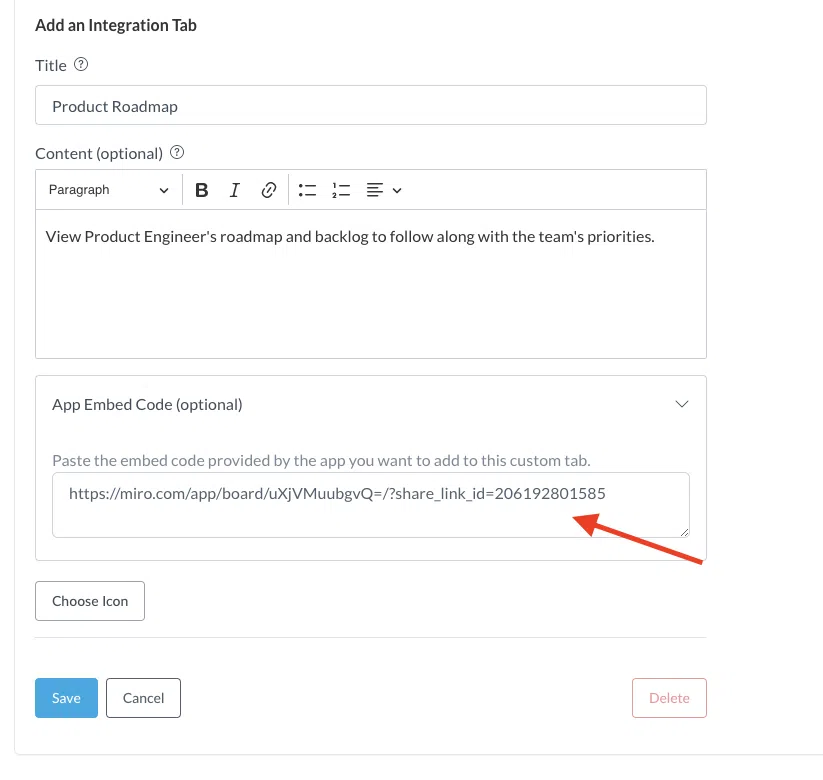Open the text alignment options
The image size is (823, 780).
[383, 190]
